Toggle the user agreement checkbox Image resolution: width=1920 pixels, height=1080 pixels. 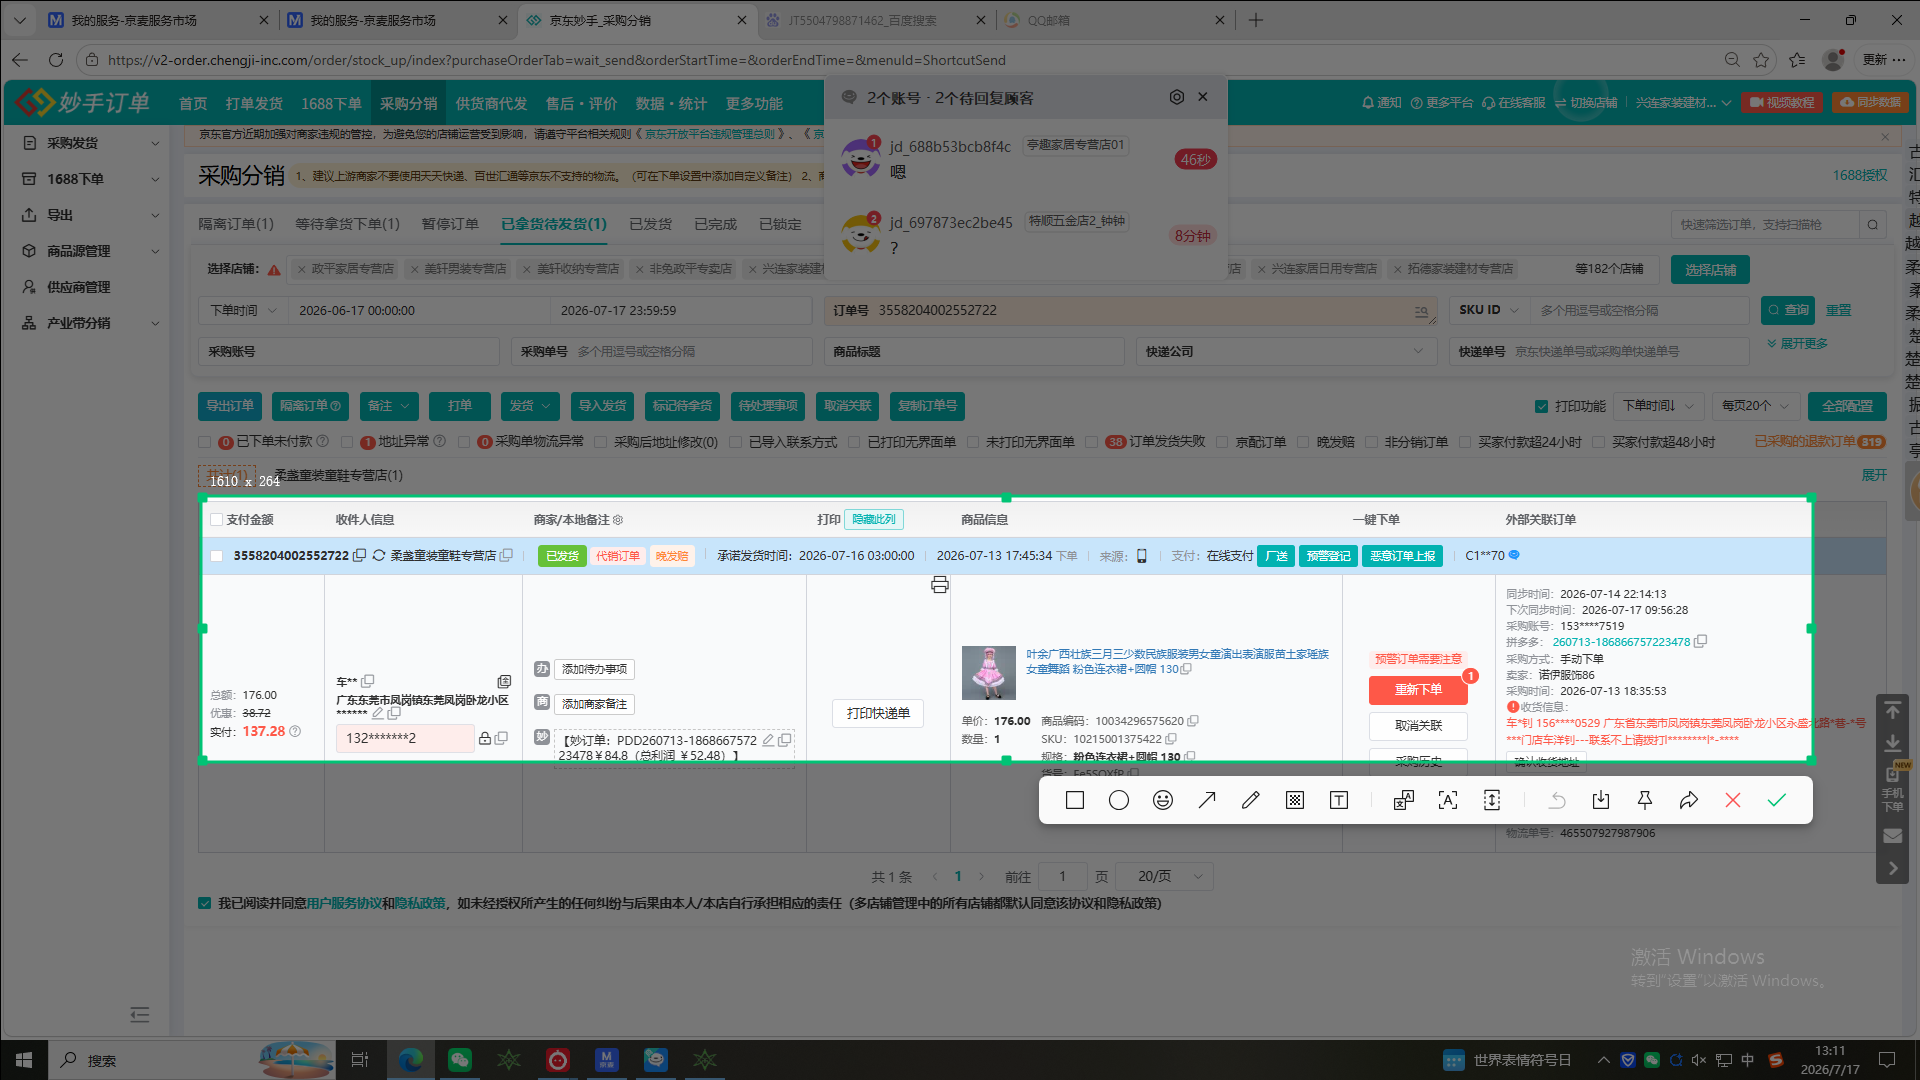pos(205,903)
